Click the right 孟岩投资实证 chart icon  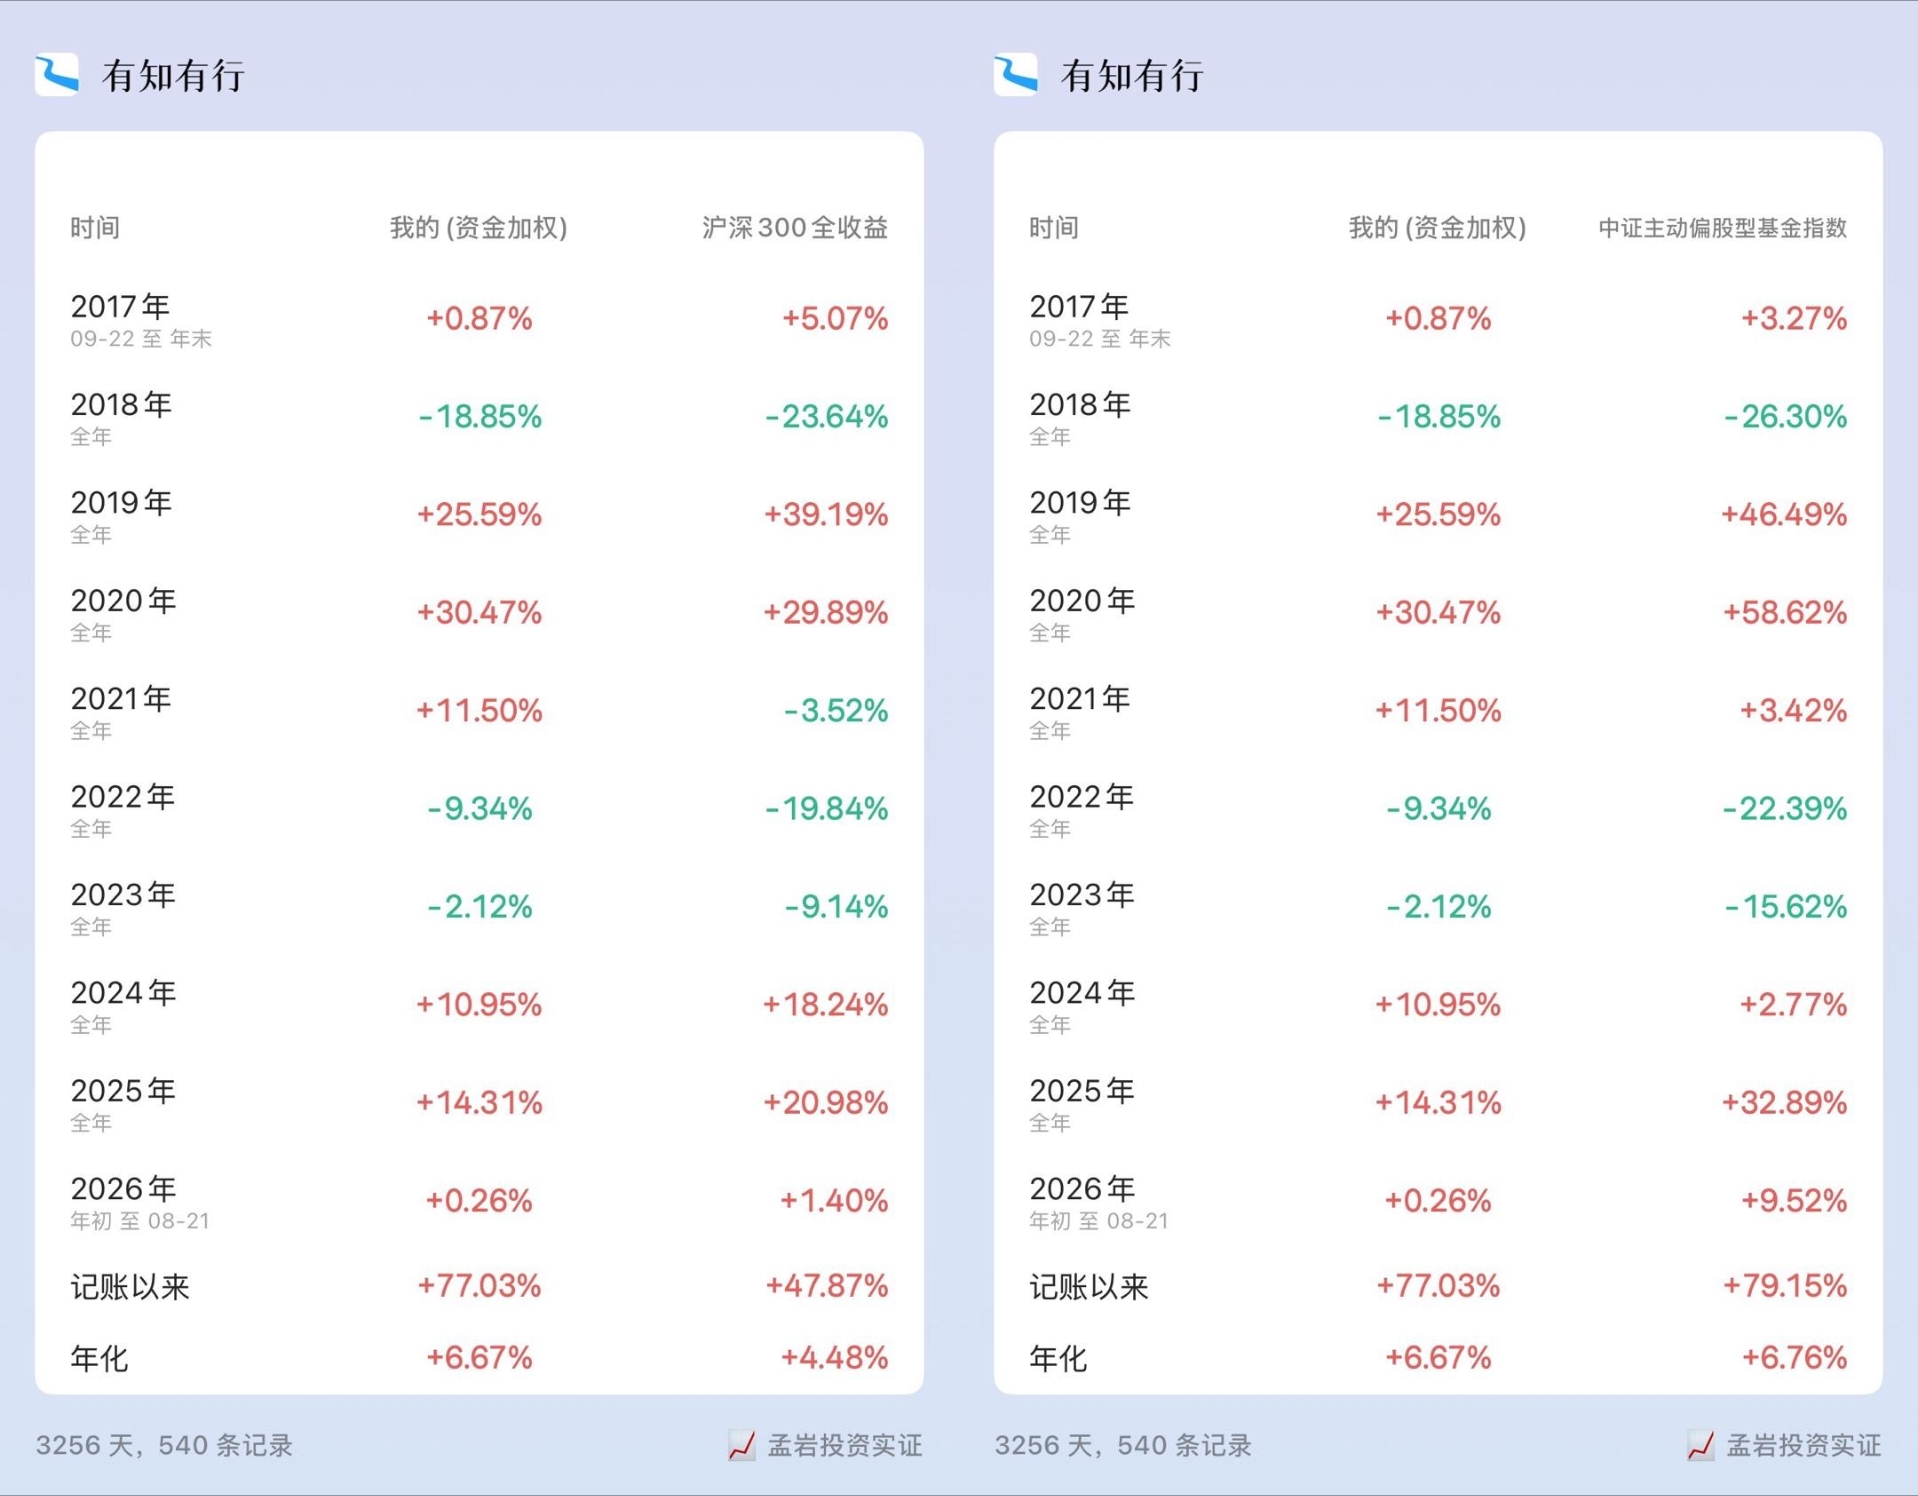click(1701, 1445)
